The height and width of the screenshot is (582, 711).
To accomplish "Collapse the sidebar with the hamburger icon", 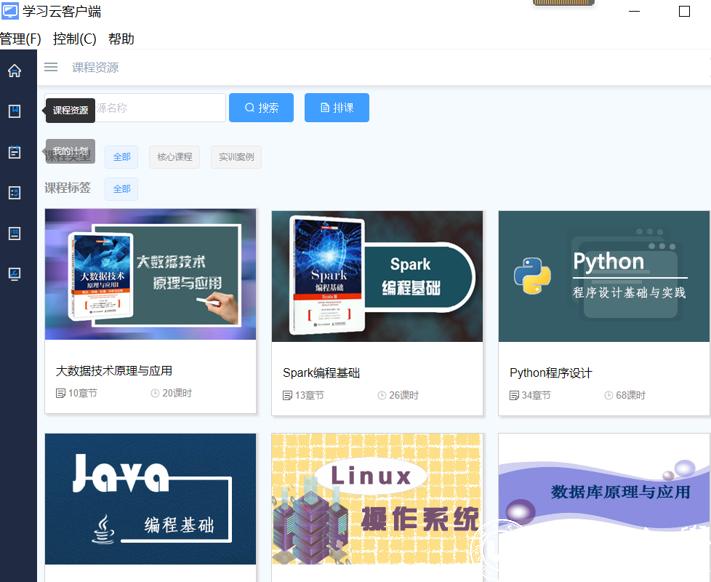I will [51, 68].
